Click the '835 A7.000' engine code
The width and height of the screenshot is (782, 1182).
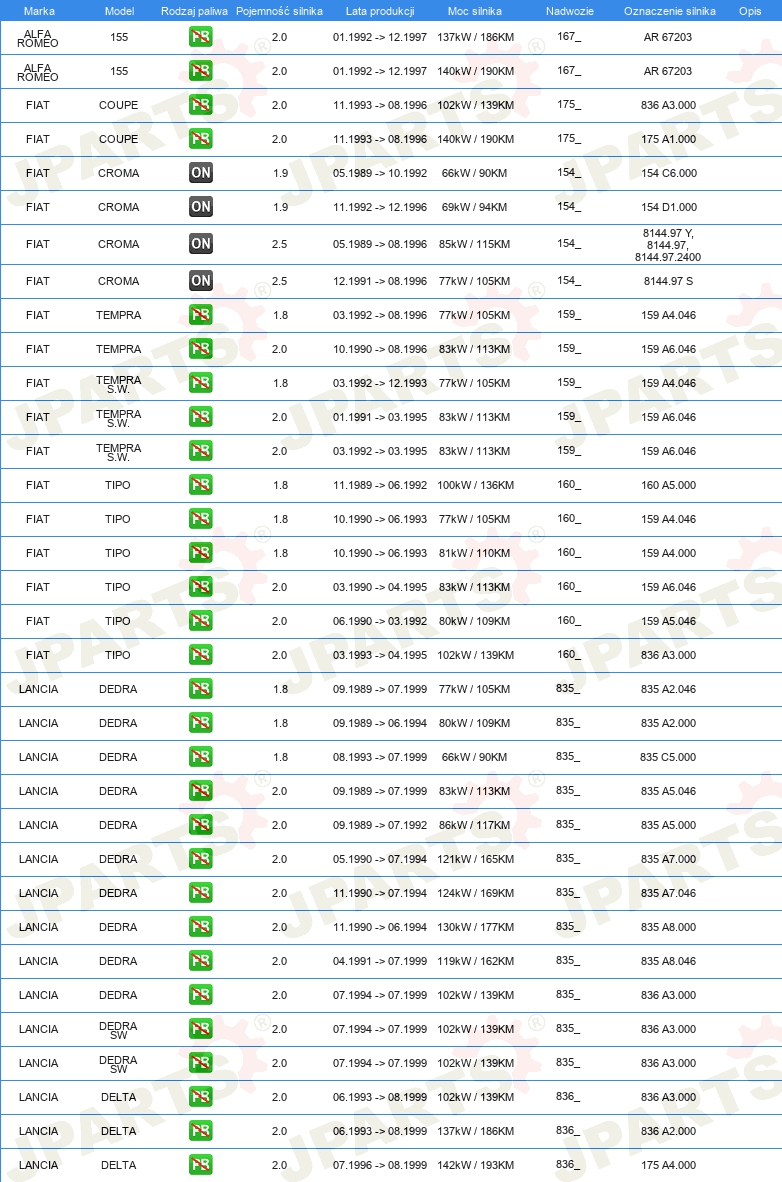click(668, 859)
